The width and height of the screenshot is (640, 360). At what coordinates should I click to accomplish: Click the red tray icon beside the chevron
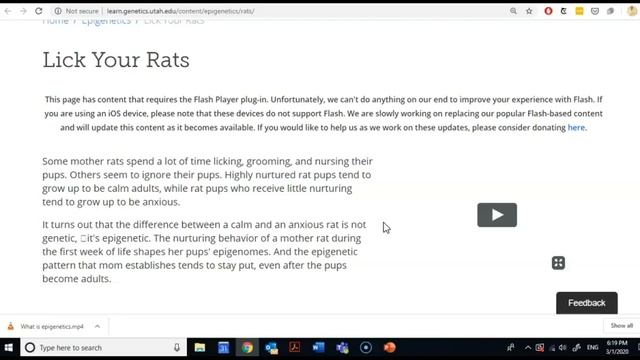pos(540,348)
